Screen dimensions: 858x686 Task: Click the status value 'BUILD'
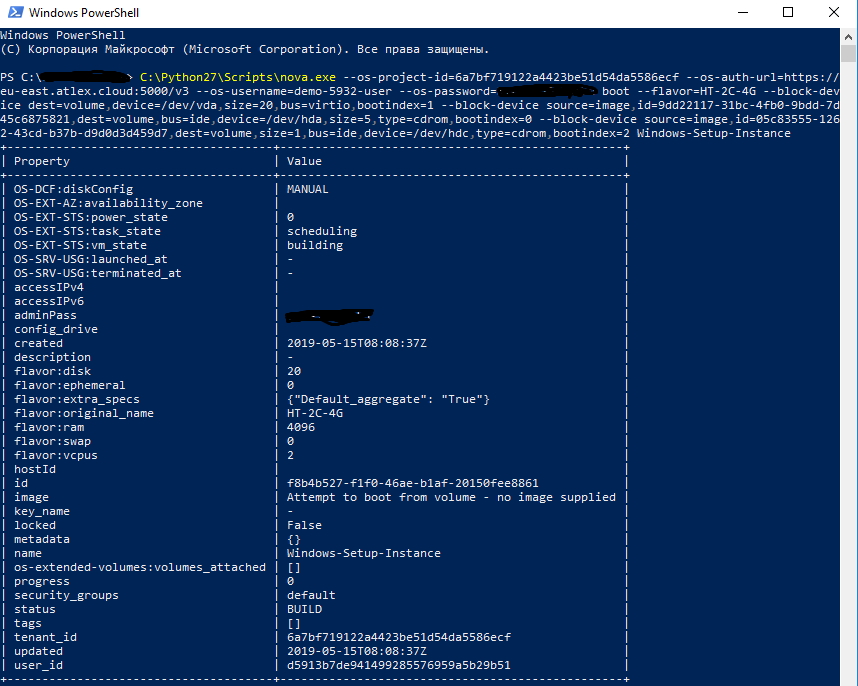[304, 609]
